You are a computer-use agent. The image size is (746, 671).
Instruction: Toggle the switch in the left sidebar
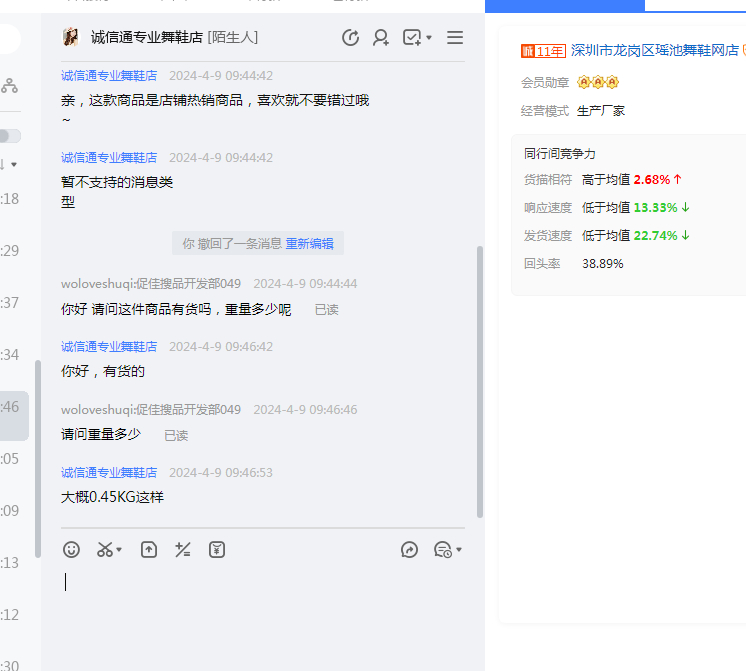pos(10,136)
